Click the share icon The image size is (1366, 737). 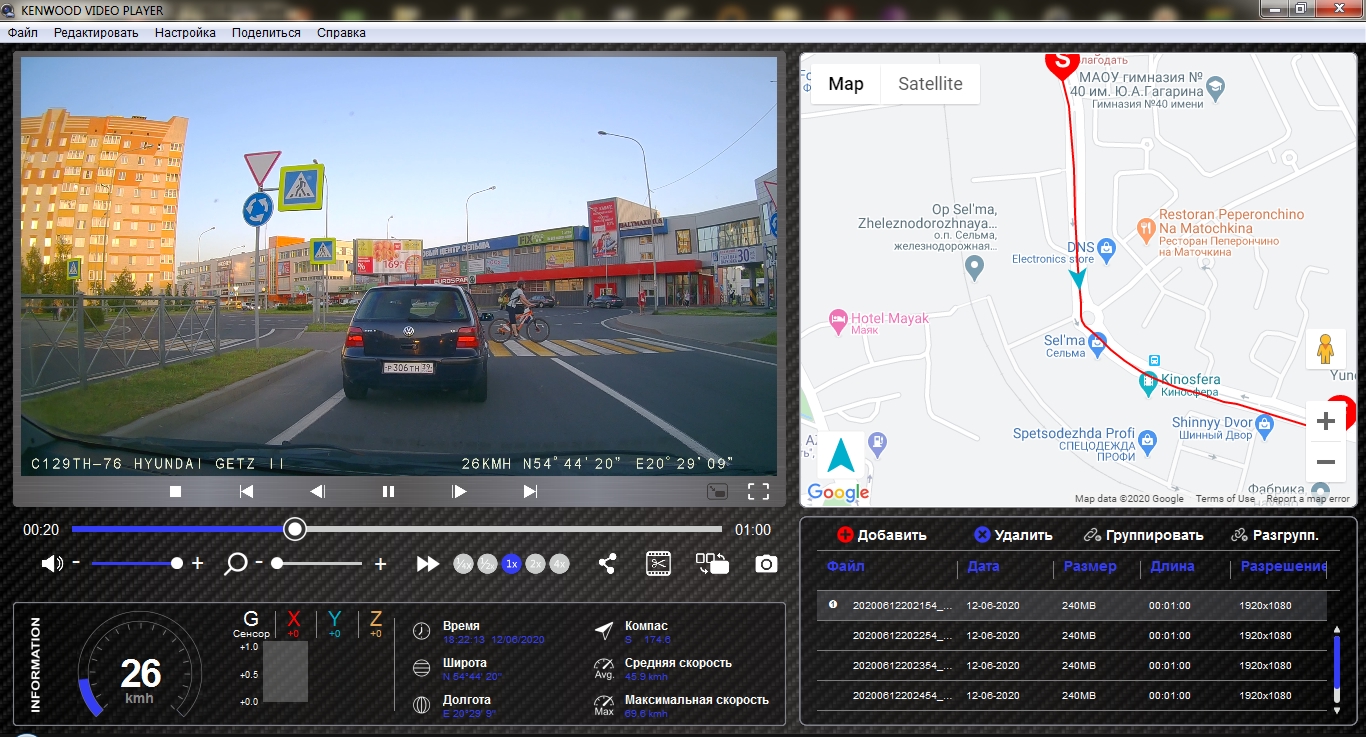(607, 564)
